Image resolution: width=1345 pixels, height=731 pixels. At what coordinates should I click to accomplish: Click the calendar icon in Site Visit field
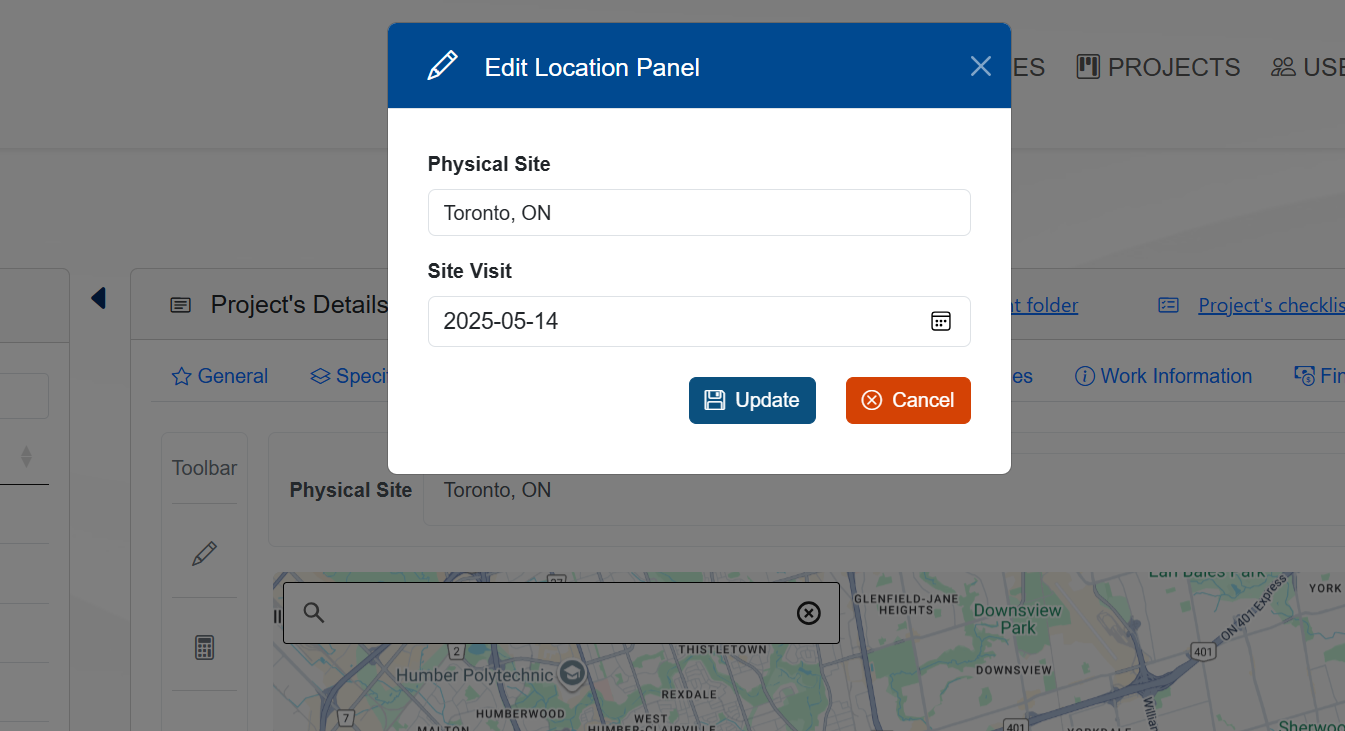pos(940,321)
